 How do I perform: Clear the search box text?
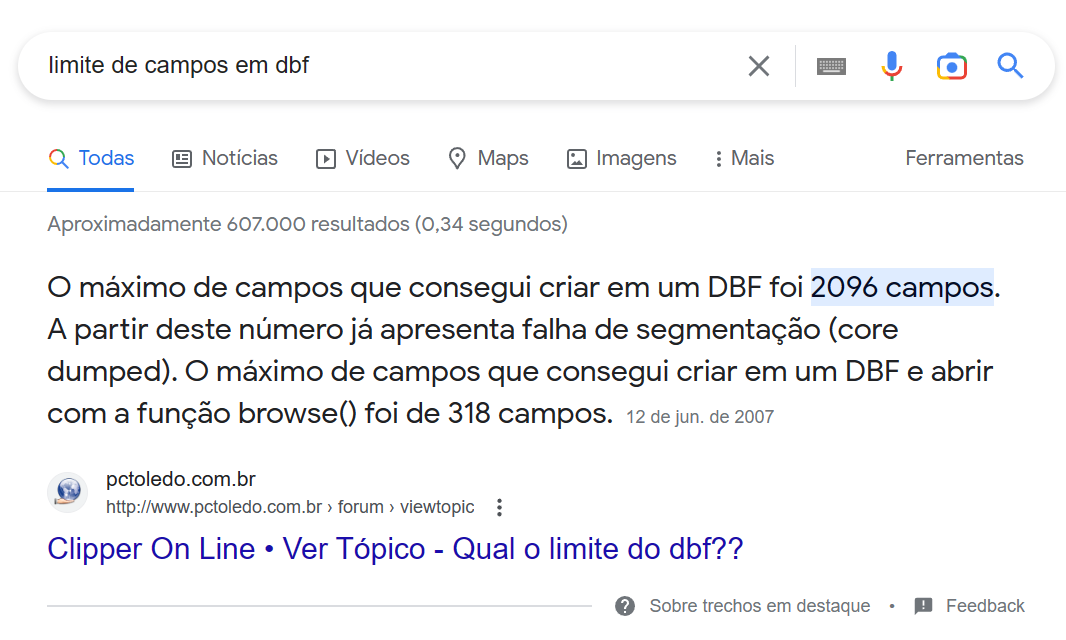tap(759, 66)
